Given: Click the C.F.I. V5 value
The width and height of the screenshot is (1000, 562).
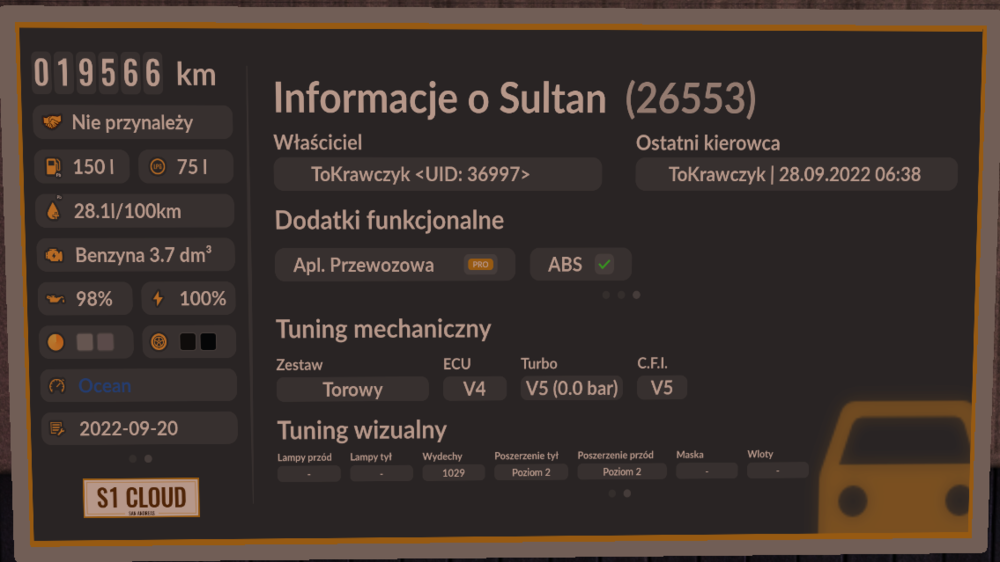Looking at the screenshot, I should click(662, 387).
